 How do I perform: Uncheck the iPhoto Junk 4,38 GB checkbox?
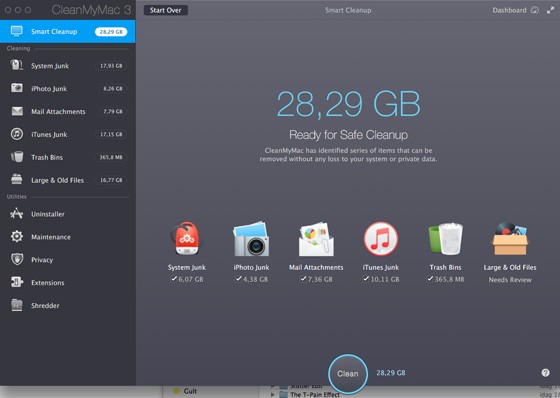[239, 279]
